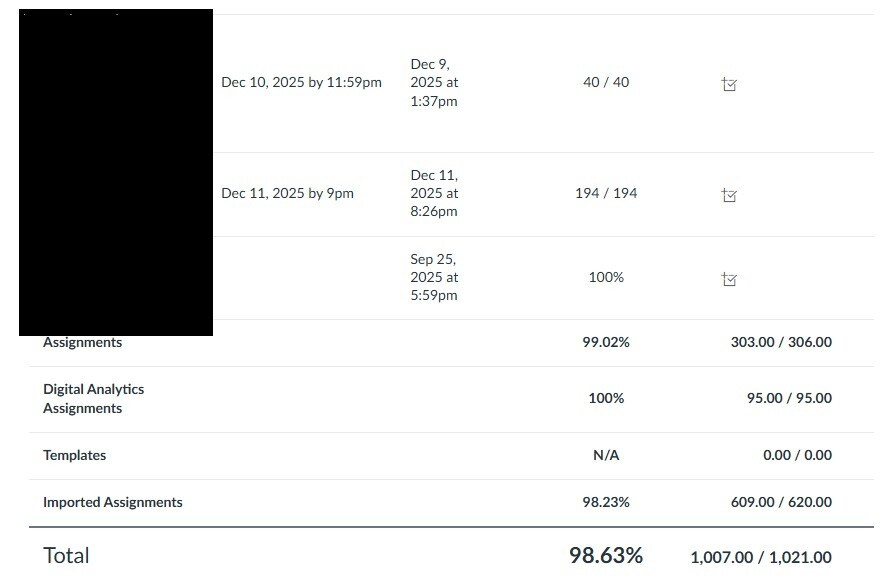Screen dimensions: 888x581
Task: Select the 1,007.00 / 1,021.00 total points
Action: pos(760,557)
